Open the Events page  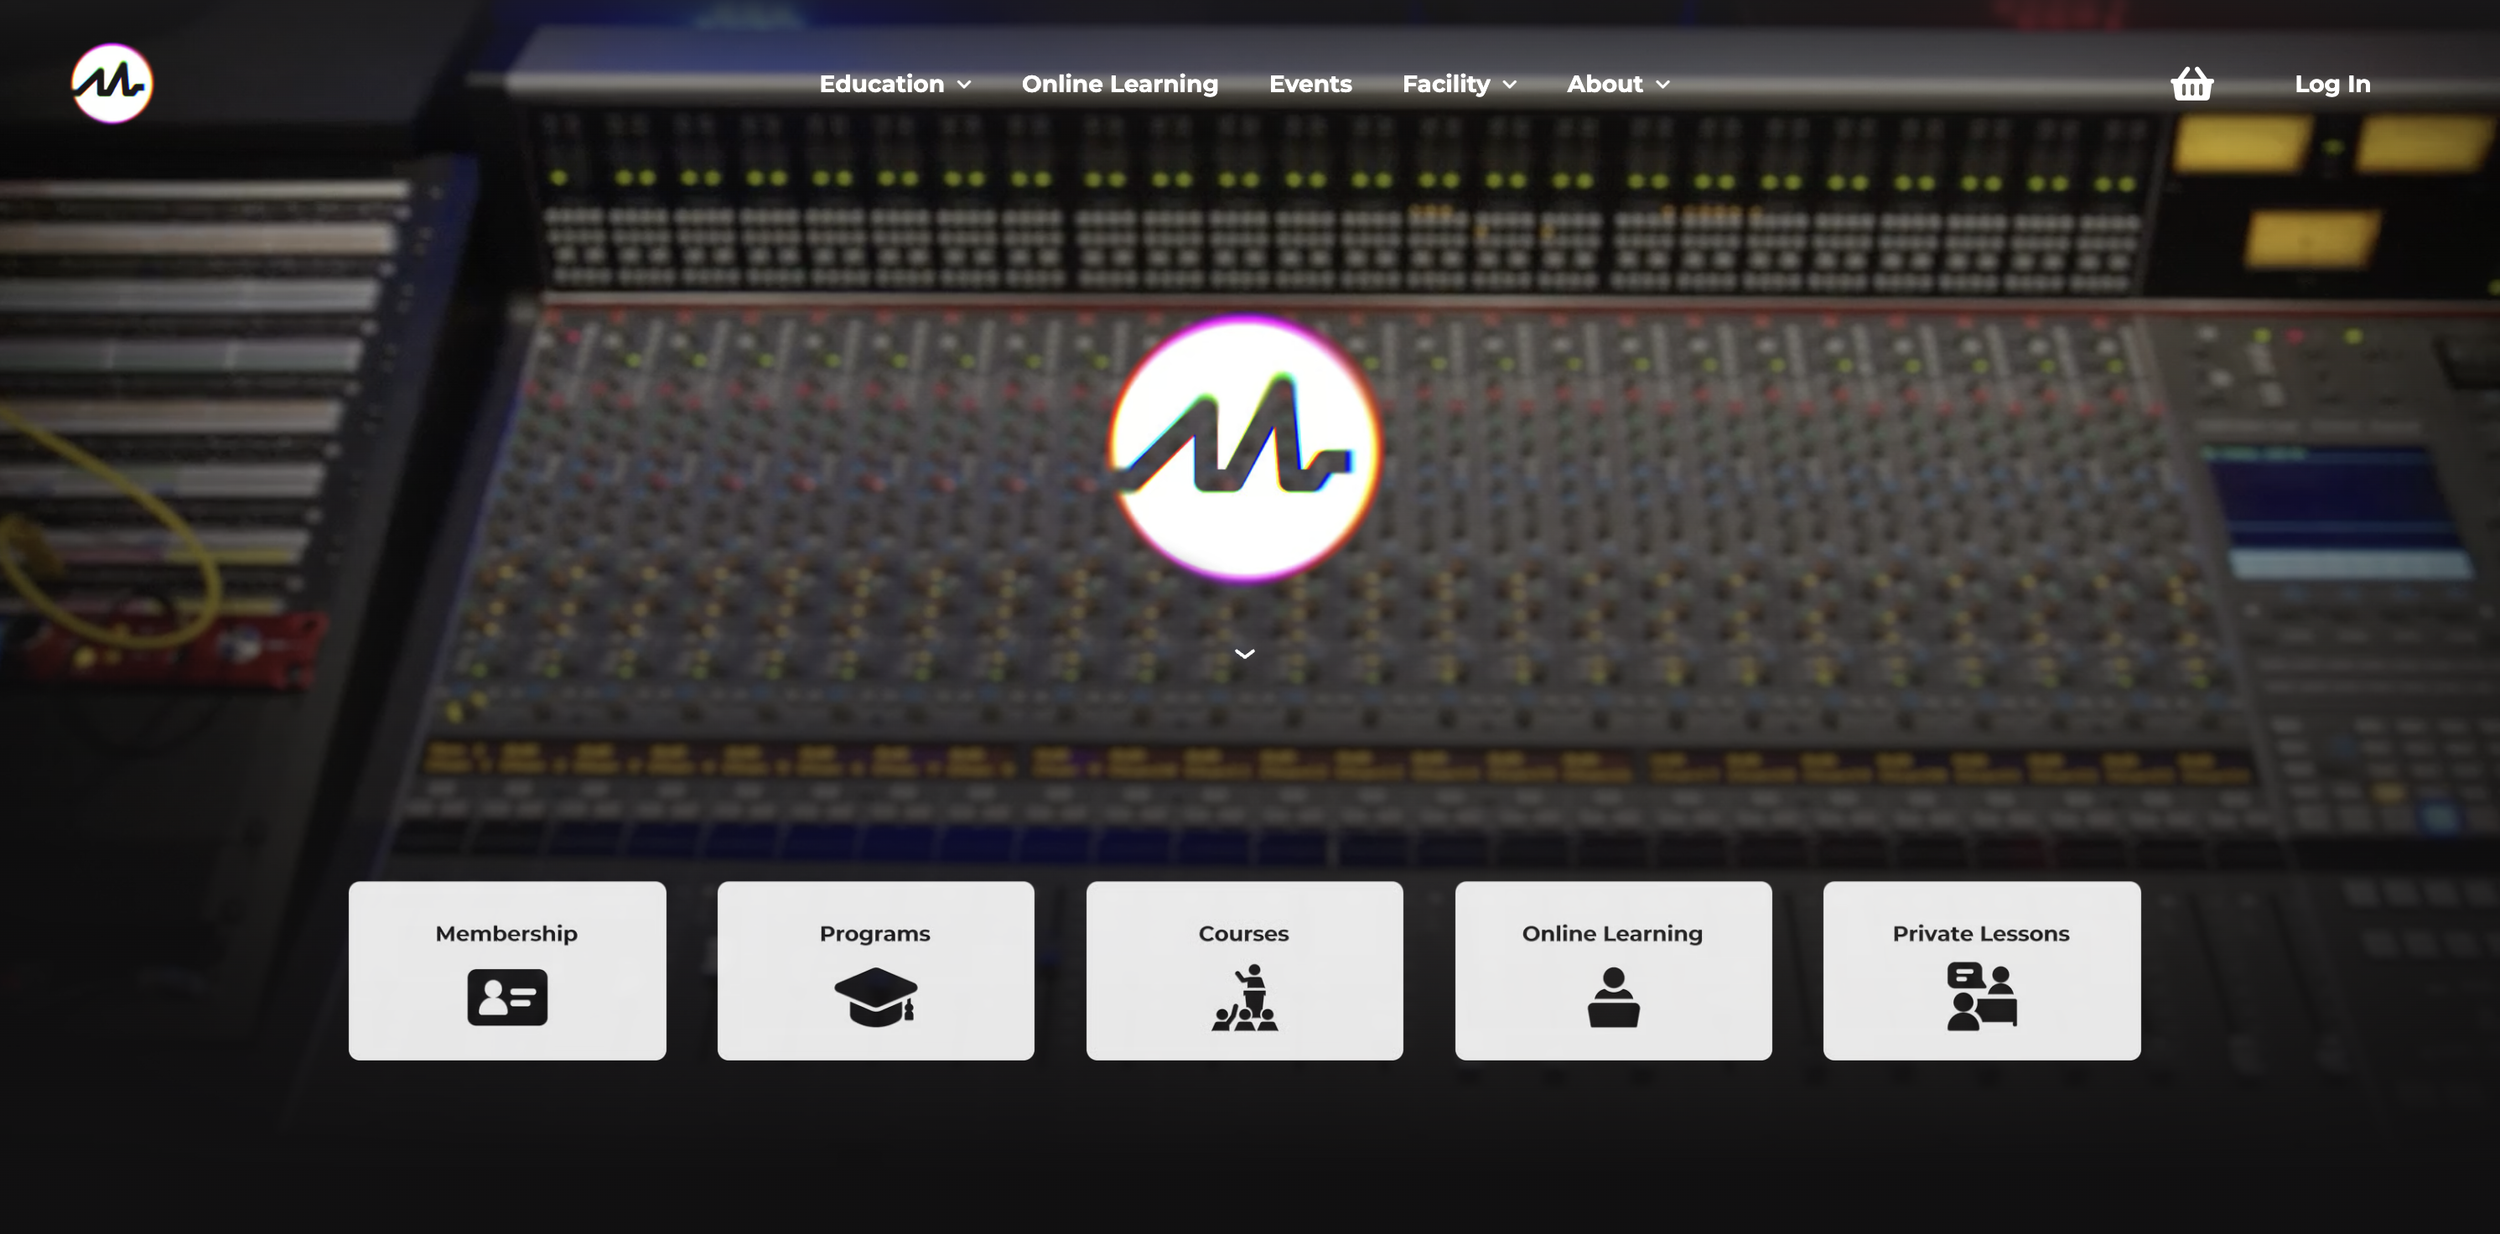click(1310, 84)
